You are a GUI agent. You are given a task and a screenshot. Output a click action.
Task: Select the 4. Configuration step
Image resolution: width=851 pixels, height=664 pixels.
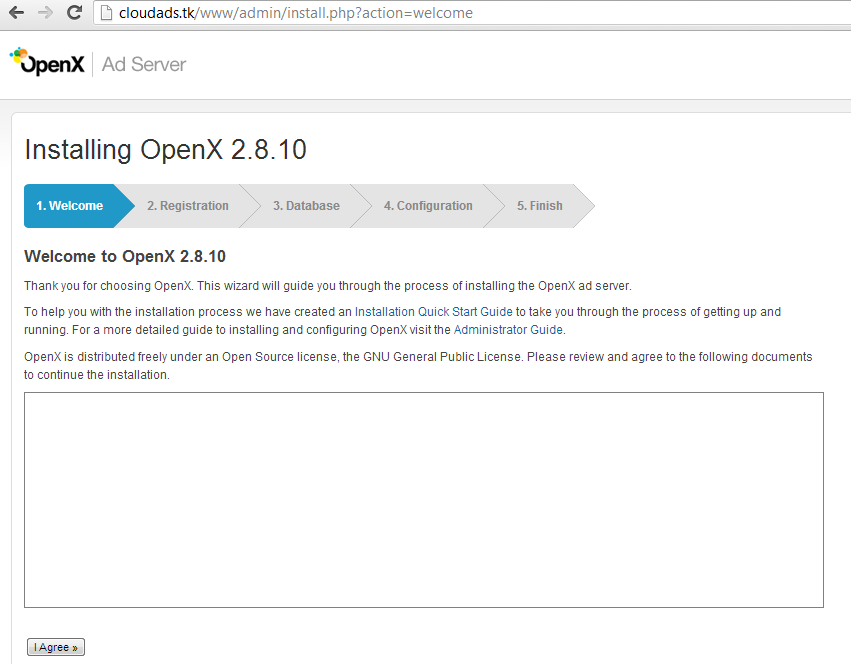[428, 206]
